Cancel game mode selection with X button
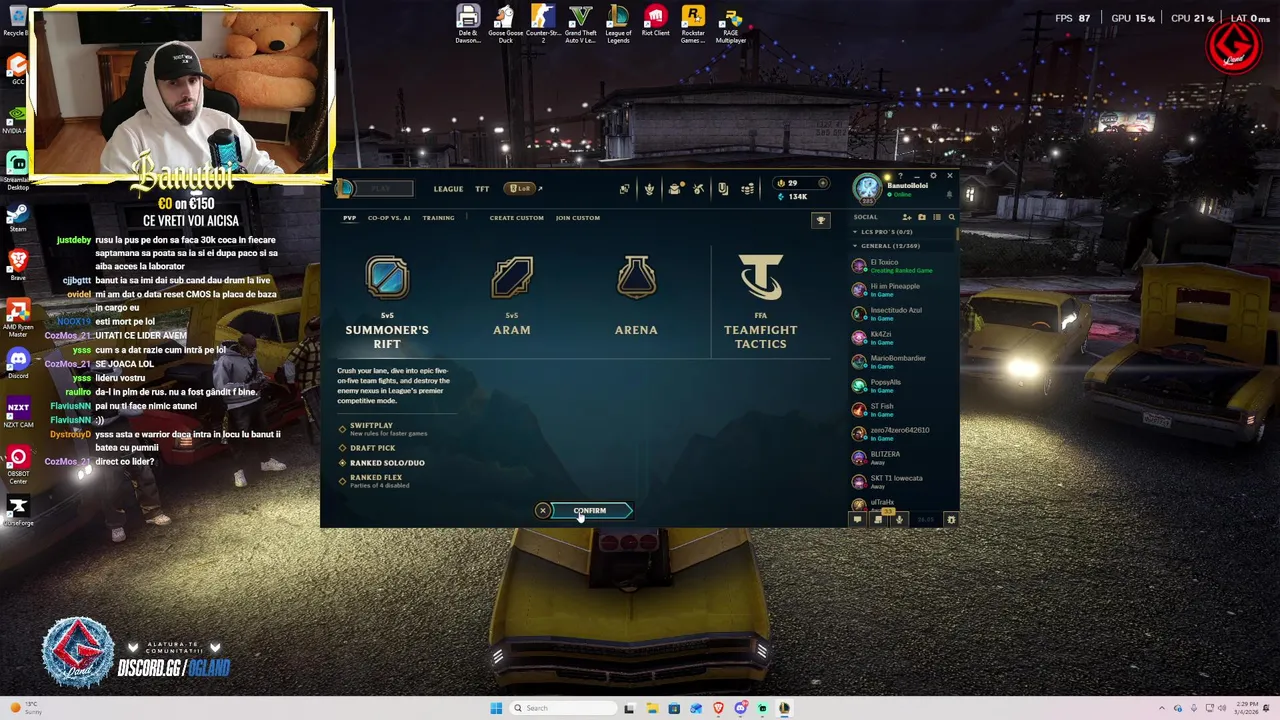Image resolution: width=1280 pixels, height=720 pixels. click(x=543, y=511)
